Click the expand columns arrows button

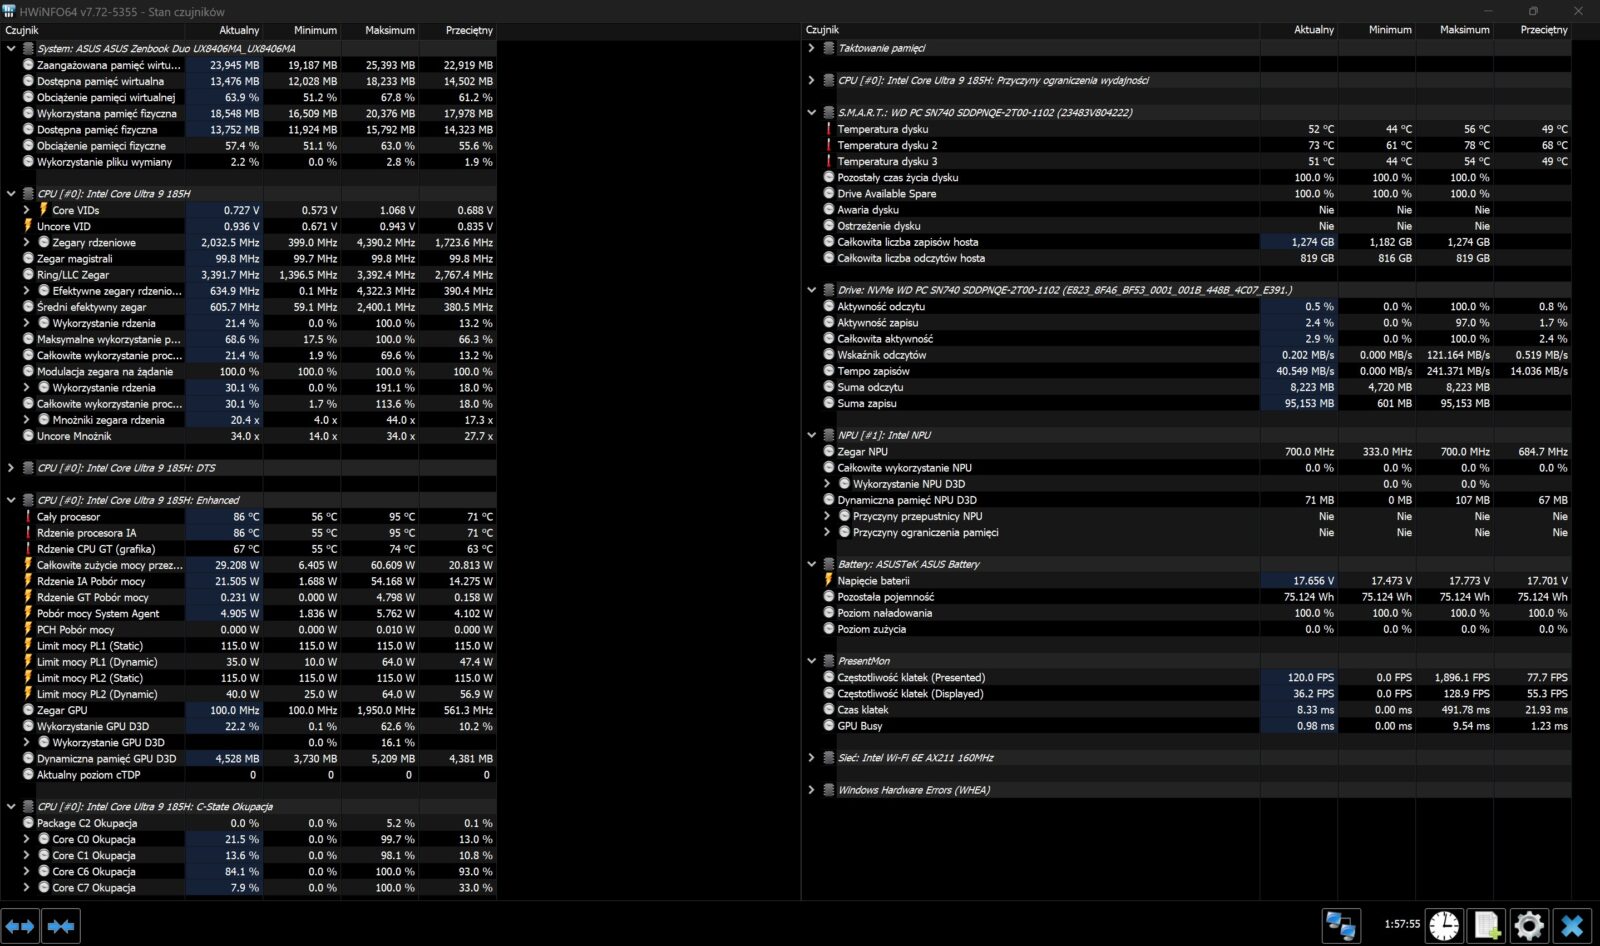pos(20,926)
